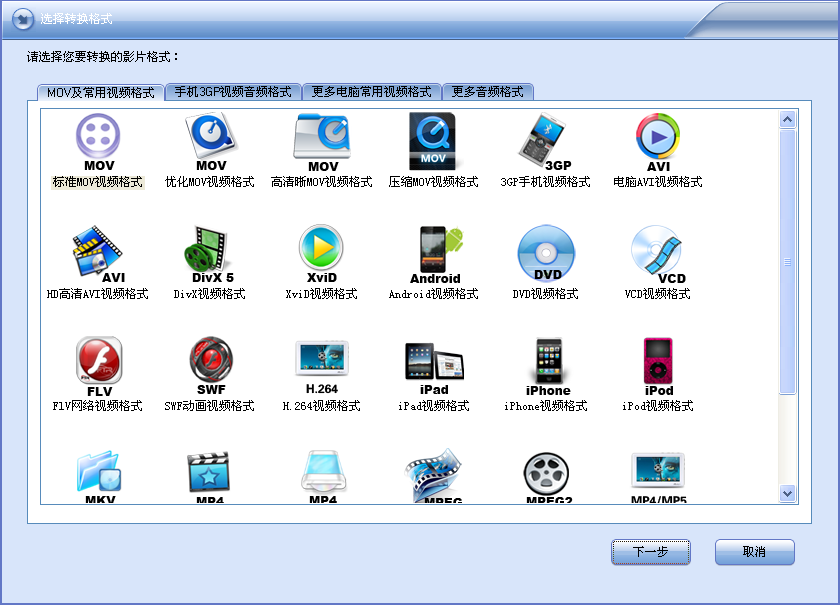The image size is (840, 605).
Task: Click the 下一步 button
Action: [650, 552]
